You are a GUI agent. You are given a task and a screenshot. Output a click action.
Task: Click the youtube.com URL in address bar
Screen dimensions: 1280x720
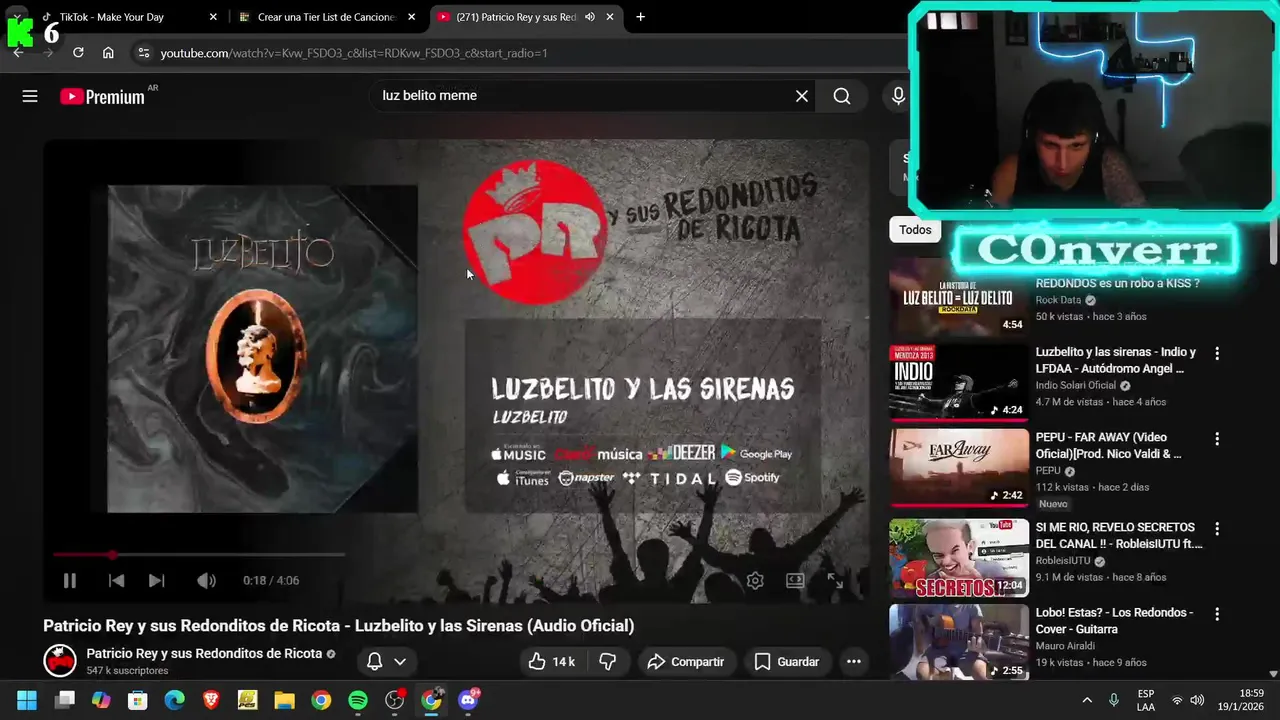pyautogui.click(x=354, y=53)
